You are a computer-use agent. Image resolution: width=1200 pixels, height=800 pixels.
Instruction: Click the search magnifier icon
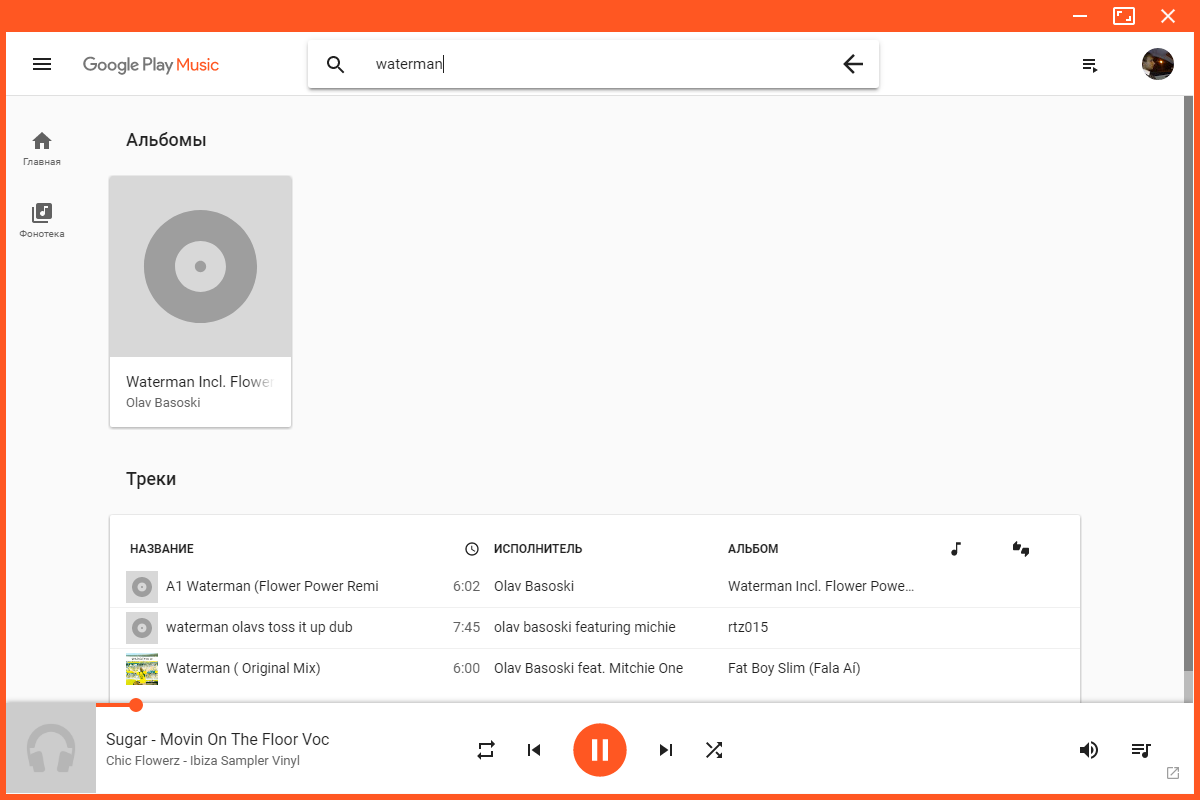coord(336,64)
